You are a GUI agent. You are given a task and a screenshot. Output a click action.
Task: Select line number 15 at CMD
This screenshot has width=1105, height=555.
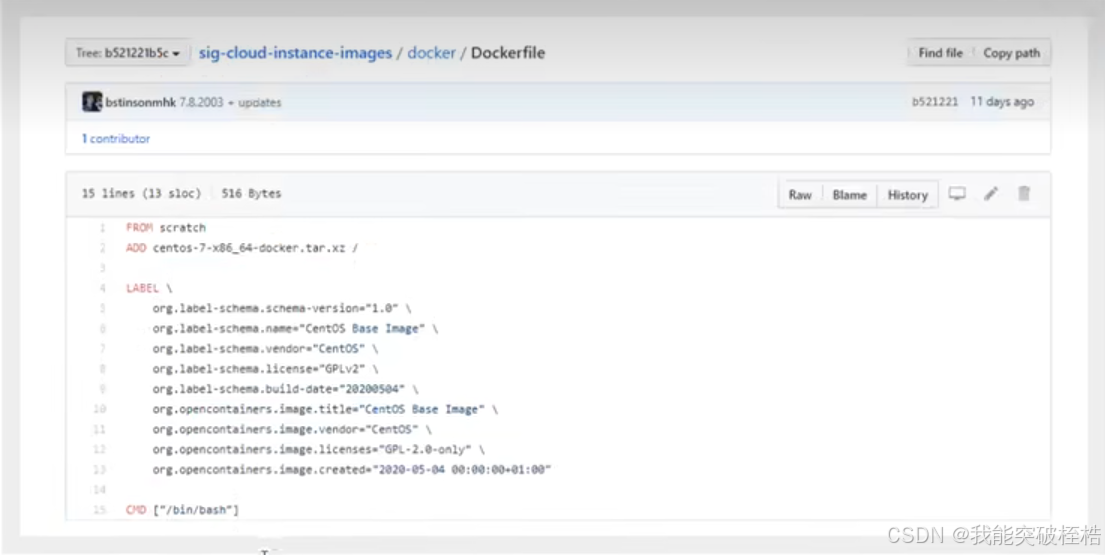101,510
